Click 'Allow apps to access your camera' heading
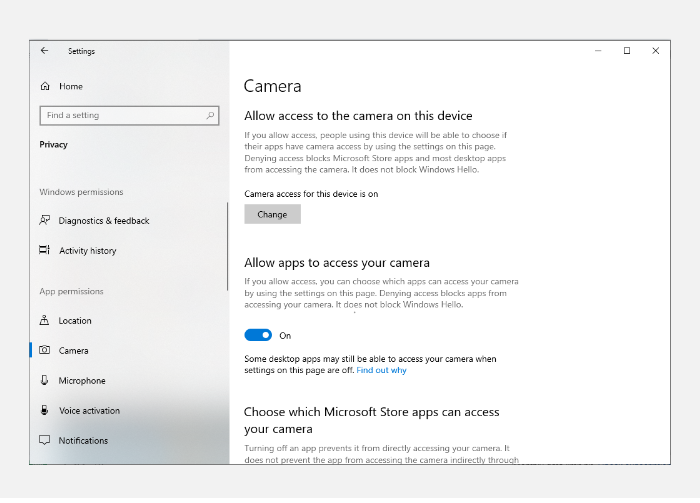 coord(337,263)
